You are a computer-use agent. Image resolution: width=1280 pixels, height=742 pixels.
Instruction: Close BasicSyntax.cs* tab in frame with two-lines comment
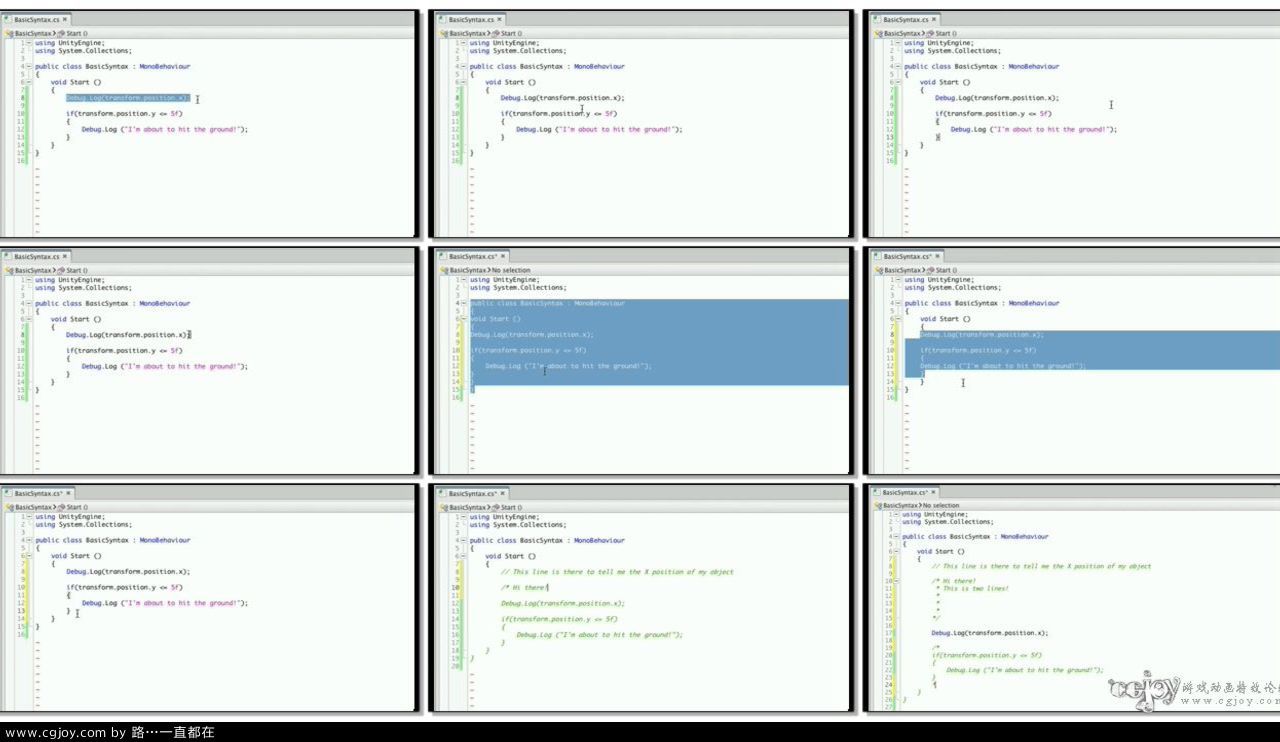coord(935,492)
